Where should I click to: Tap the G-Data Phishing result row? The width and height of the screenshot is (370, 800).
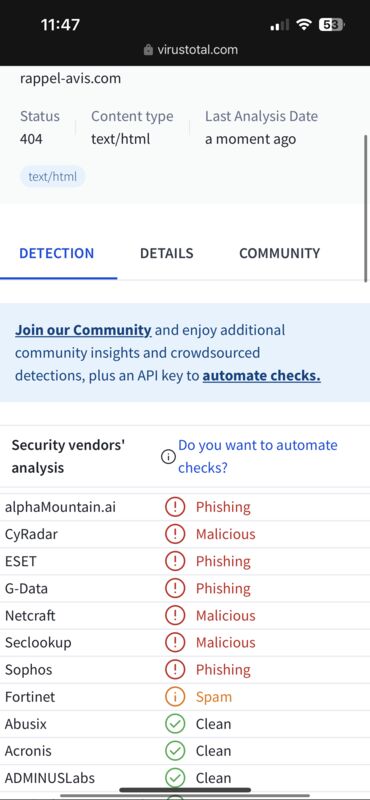(x=185, y=588)
